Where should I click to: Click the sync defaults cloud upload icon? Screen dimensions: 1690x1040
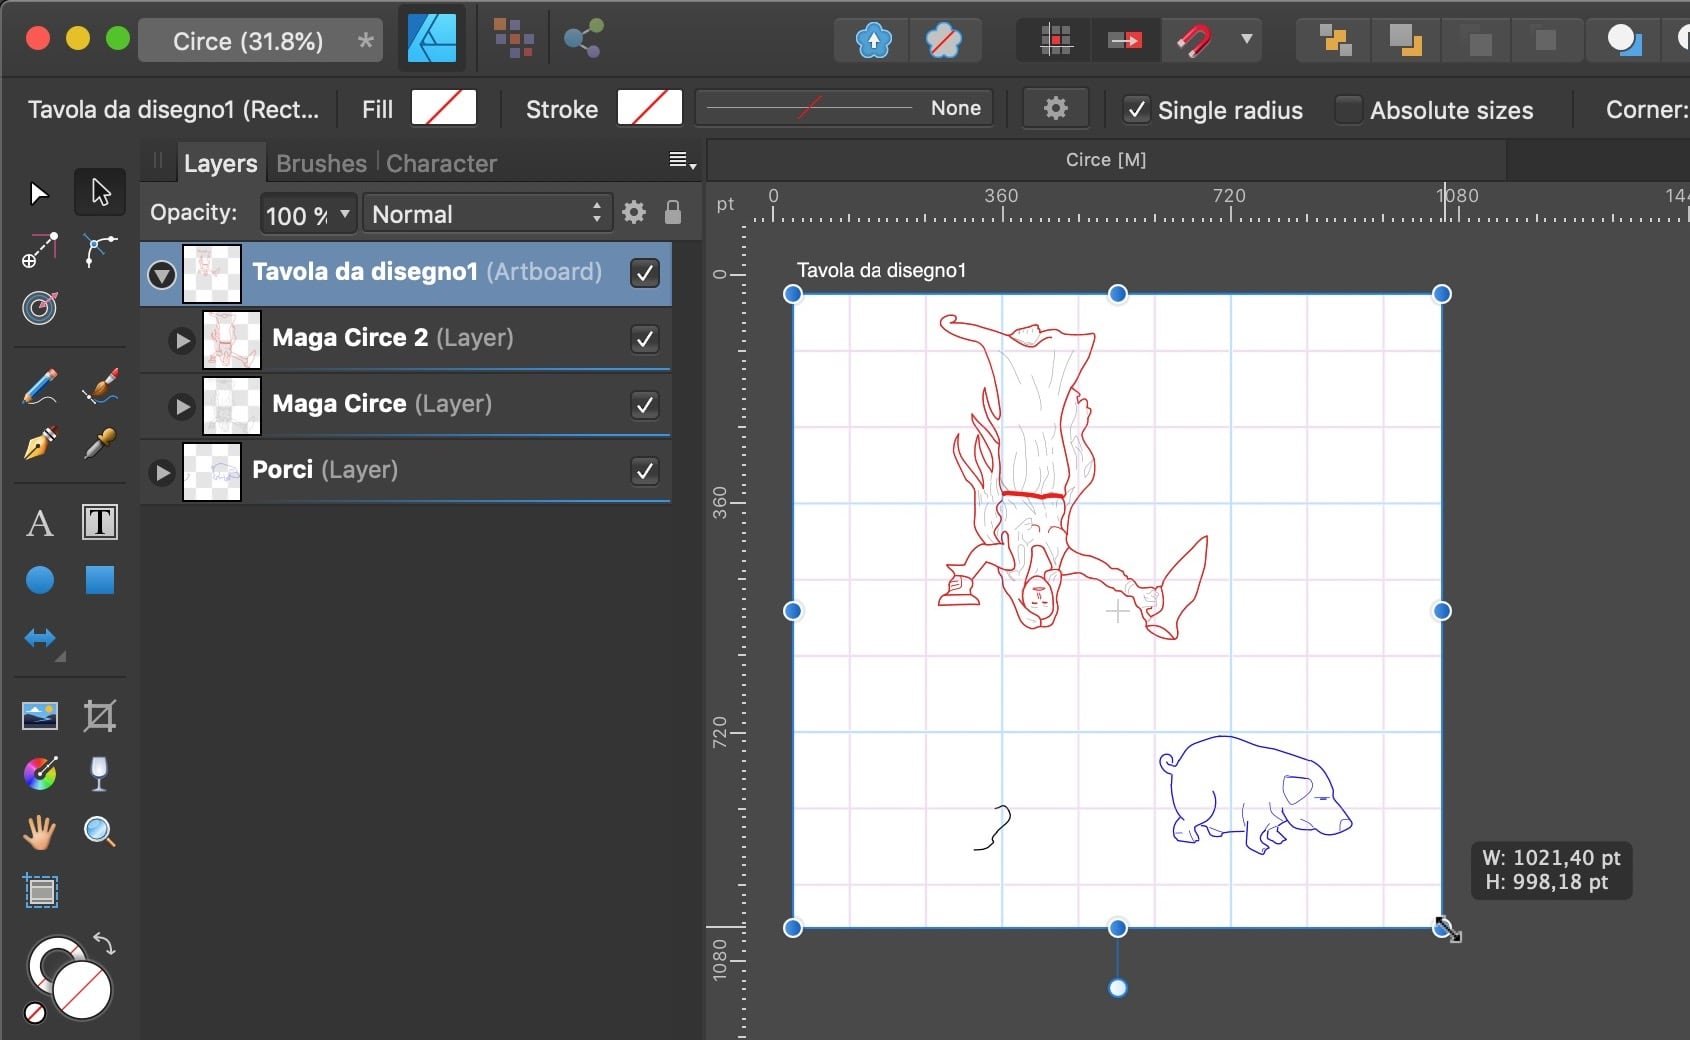tap(874, 41)
